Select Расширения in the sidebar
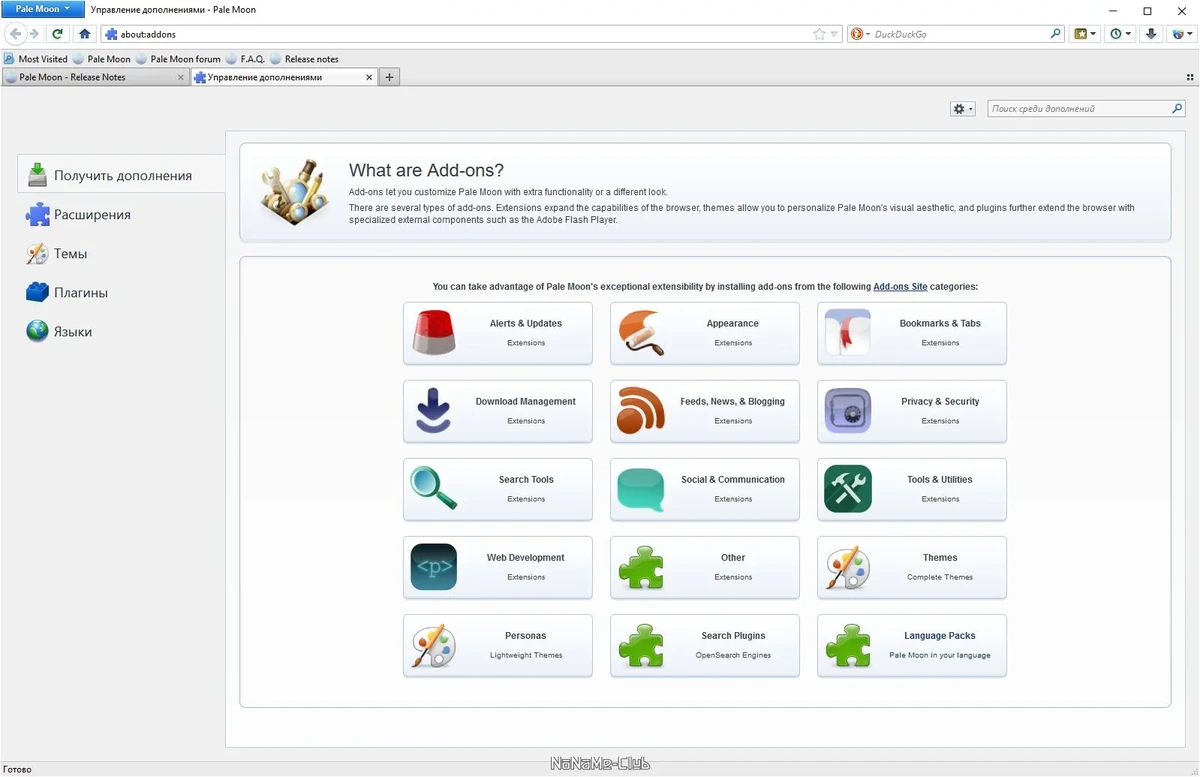The image size is (1200, 777). coord(92,214)
